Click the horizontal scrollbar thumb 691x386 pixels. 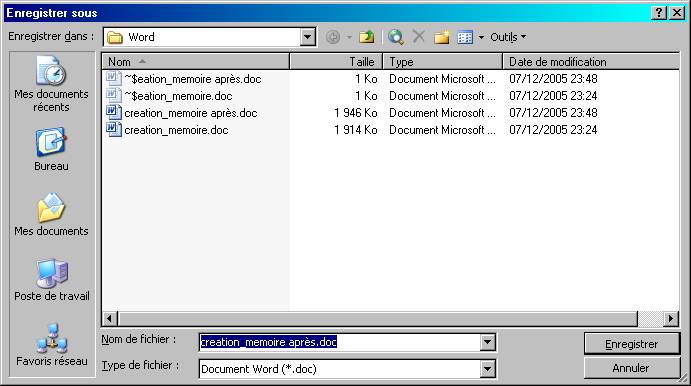click(x=378, y=318)
